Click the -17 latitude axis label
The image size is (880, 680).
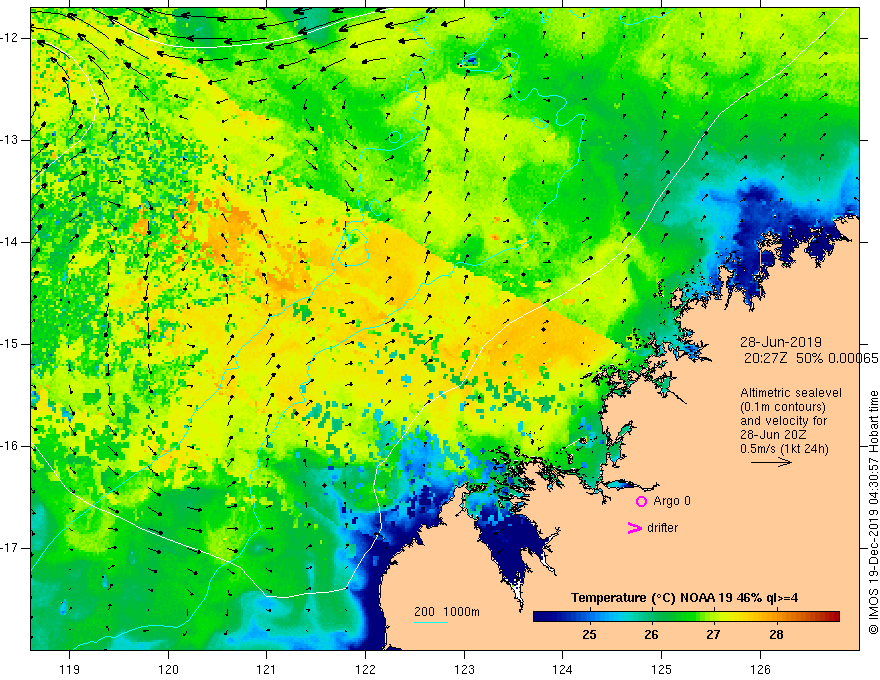tap(11, 548)
